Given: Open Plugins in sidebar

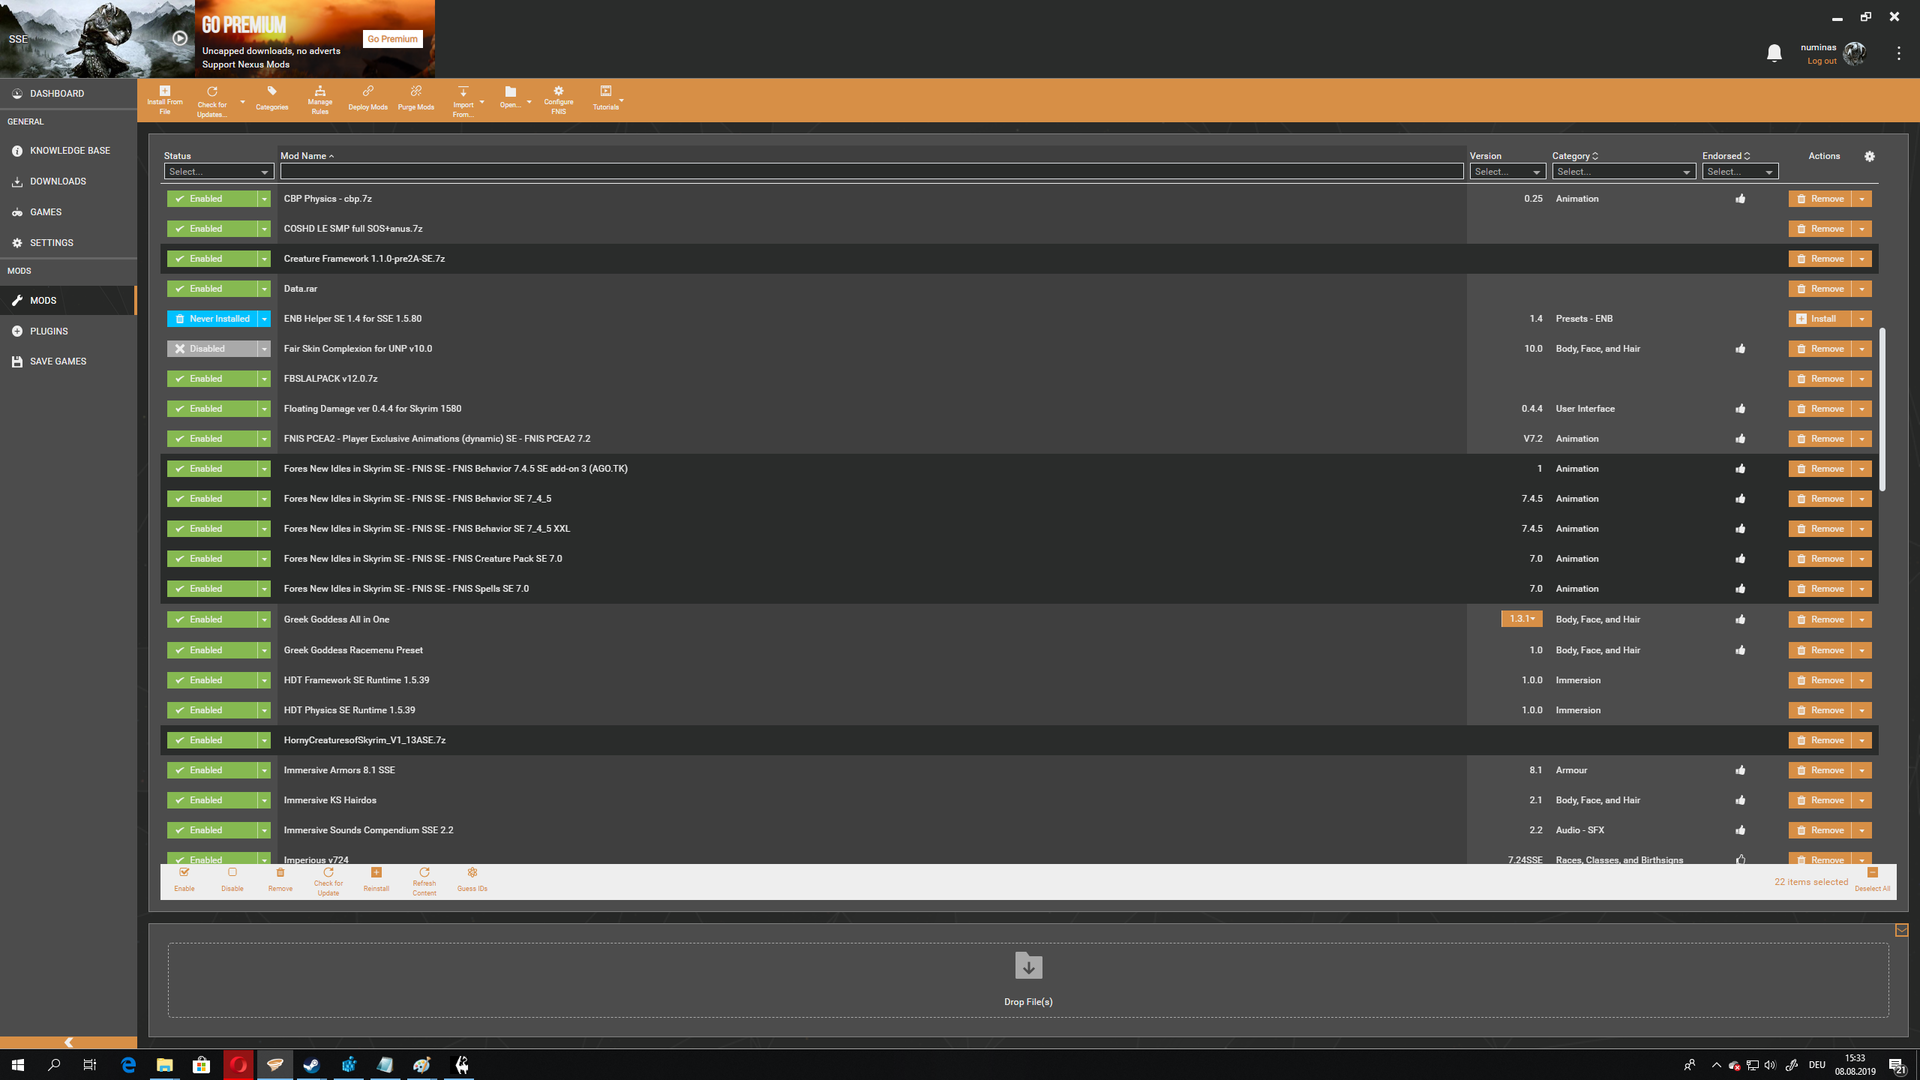Looking at the screenshot, I should [x=68, y=331].
